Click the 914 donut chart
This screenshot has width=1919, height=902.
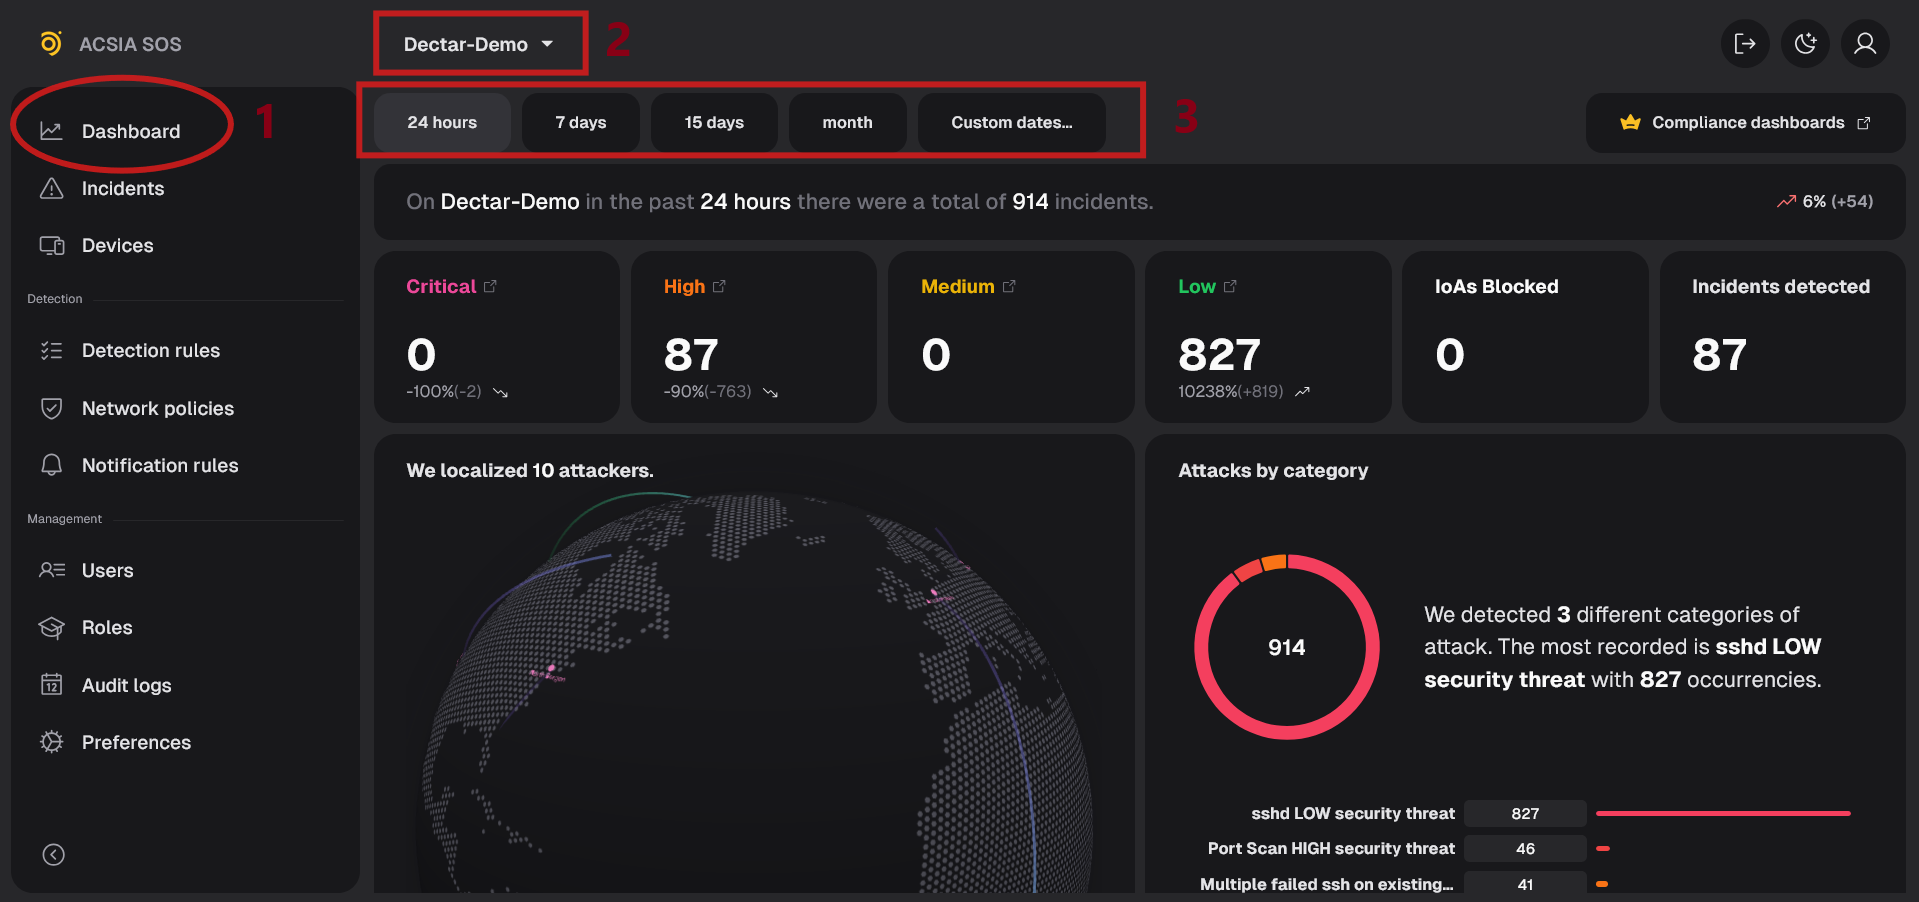(1287, 647)
